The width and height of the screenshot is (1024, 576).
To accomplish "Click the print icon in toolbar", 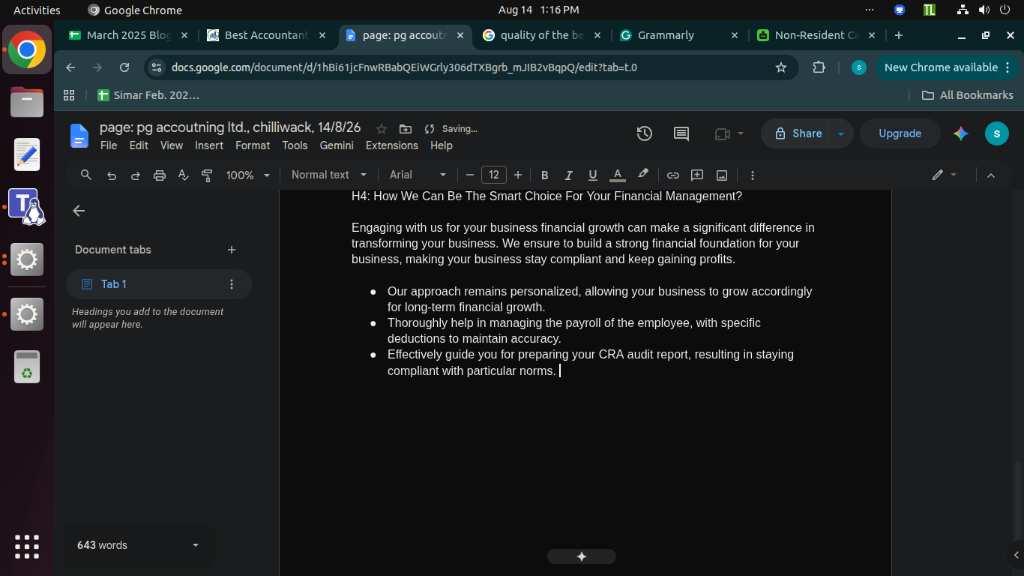I will pyautogui.click(x=159, y=175).
